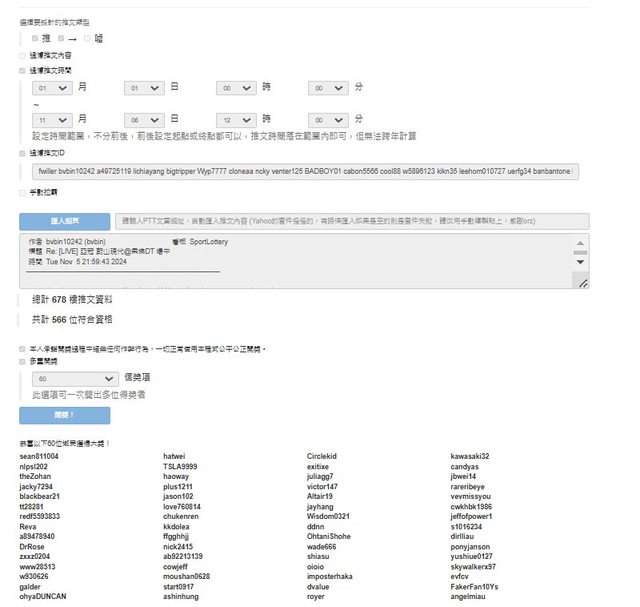Toggle the 篩選推文時間 checkbox

[23, 71]
